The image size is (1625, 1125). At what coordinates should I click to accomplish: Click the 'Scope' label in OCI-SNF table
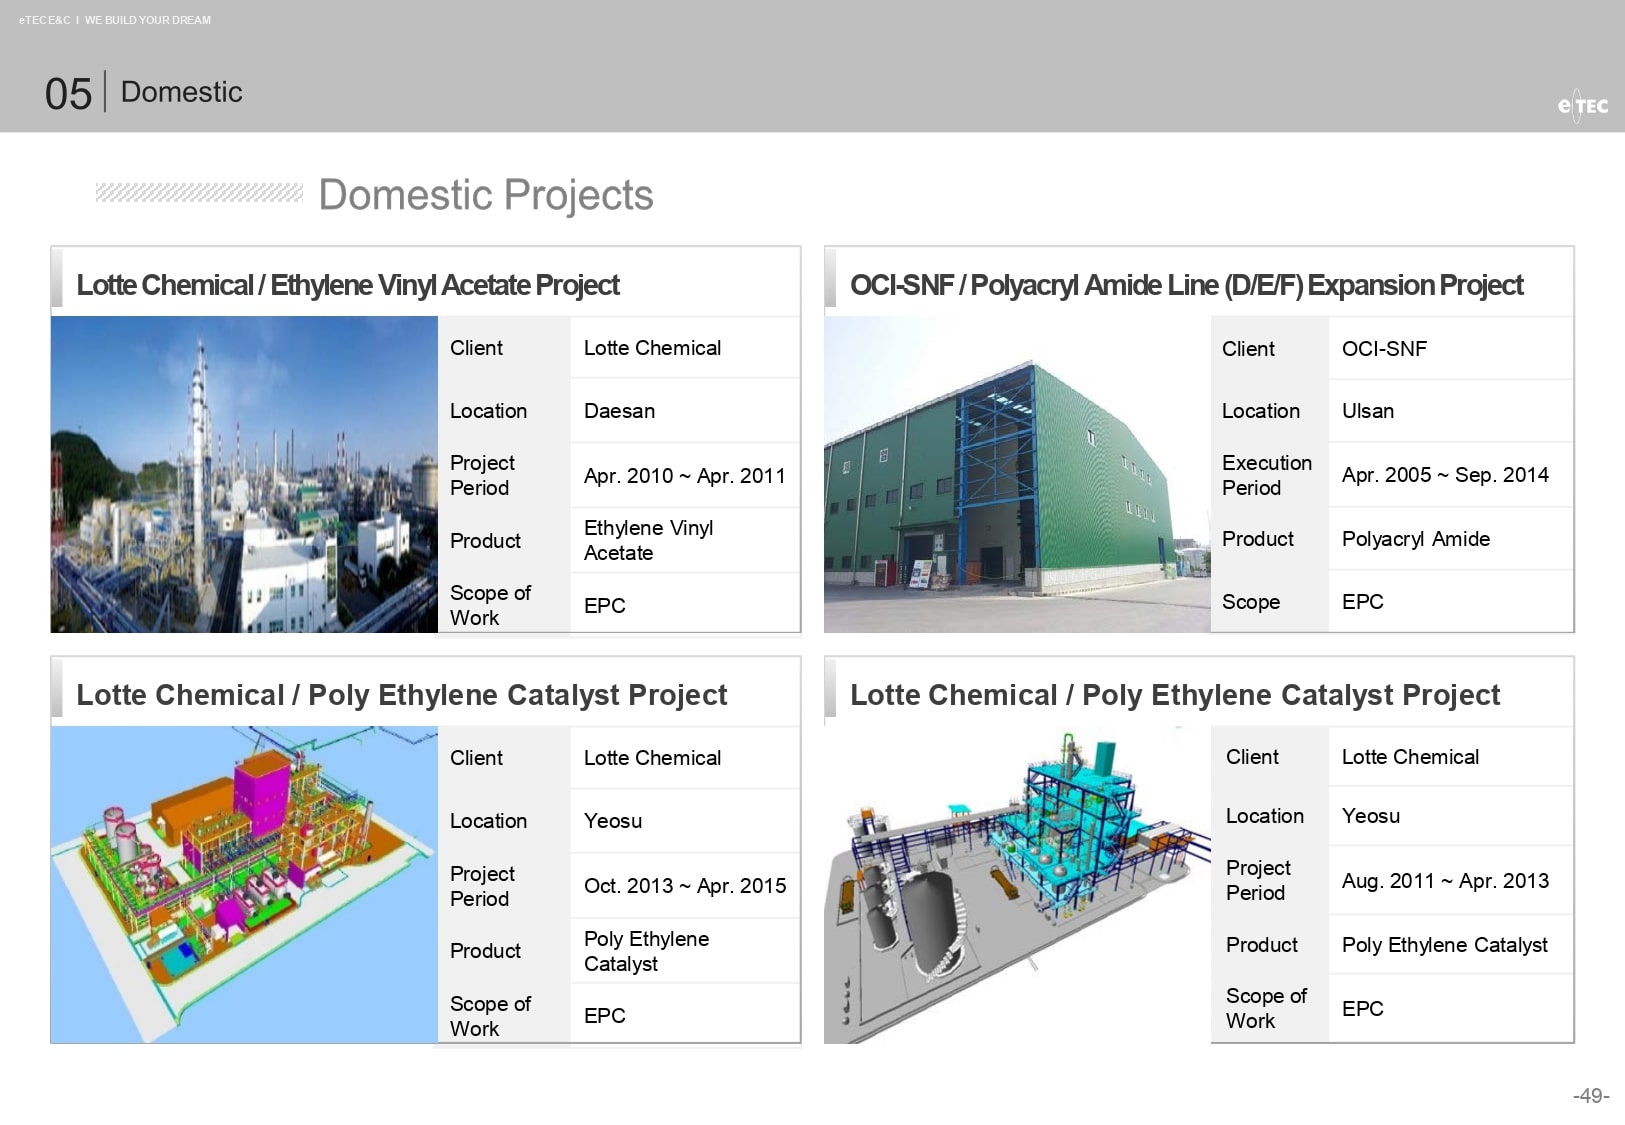(x=1251, y=602)
